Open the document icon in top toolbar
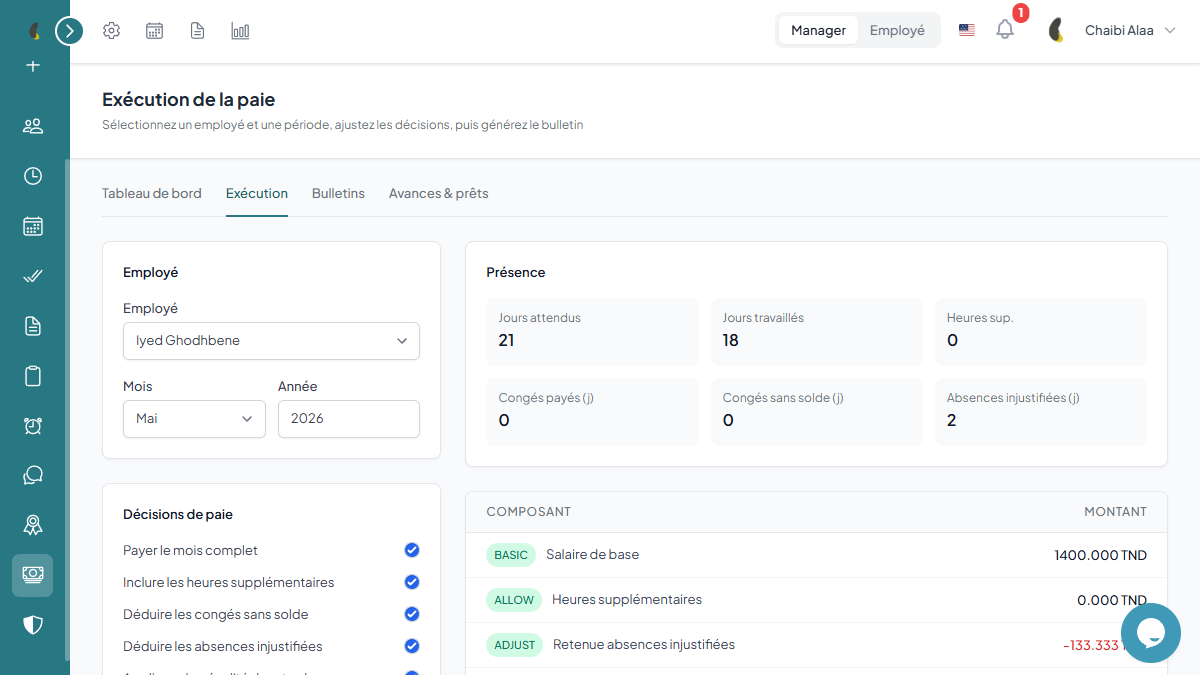This screenshot has width=1200, height=675. click(x=198, y=31)
